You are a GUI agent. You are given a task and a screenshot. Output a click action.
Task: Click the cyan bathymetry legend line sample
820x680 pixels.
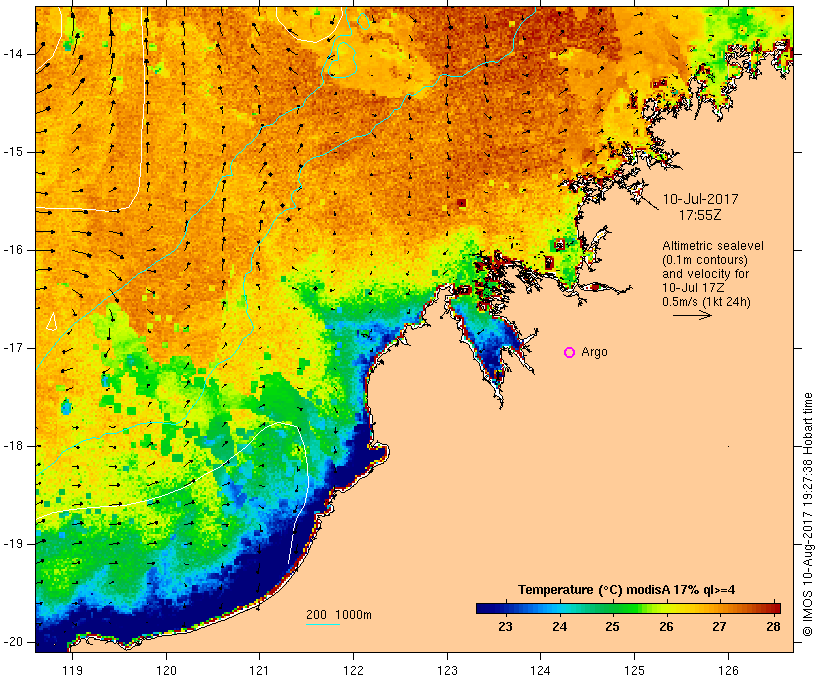tap(323, 624)
